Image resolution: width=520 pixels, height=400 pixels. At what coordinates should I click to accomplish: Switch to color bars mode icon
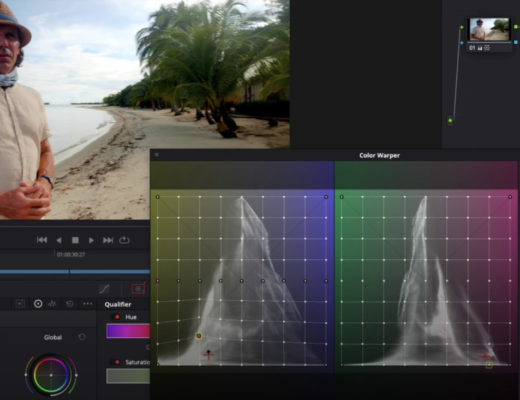(20, 304)
